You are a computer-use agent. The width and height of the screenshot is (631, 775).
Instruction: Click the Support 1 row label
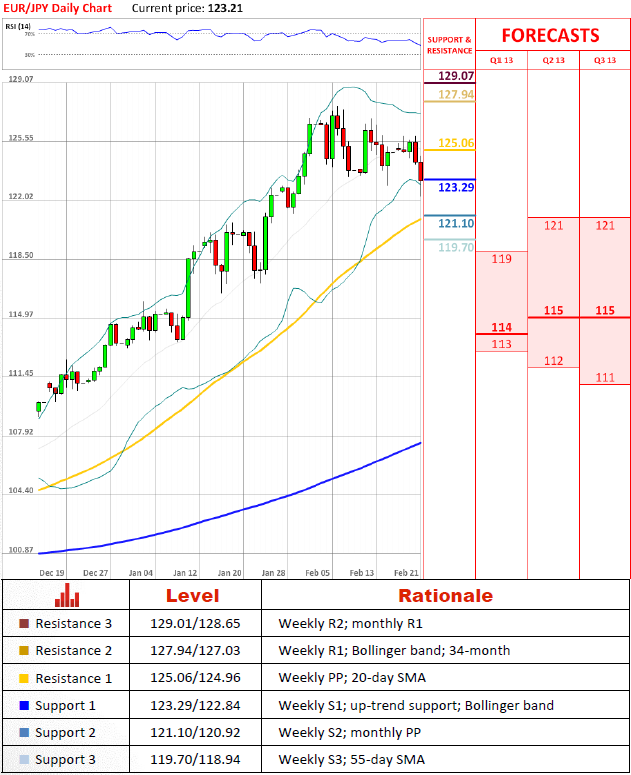coord(65,706)
